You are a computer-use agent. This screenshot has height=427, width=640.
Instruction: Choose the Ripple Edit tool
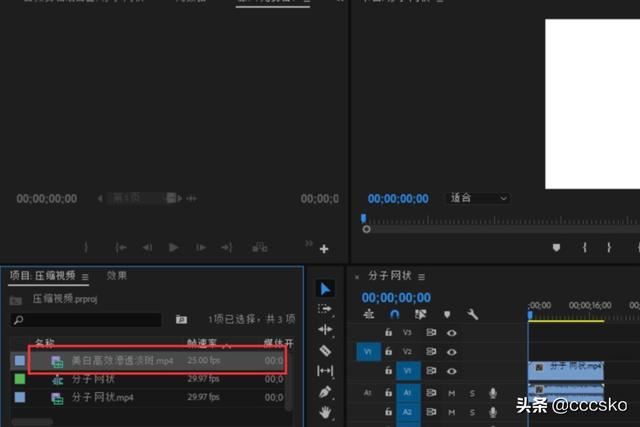(x=325, y=330)
